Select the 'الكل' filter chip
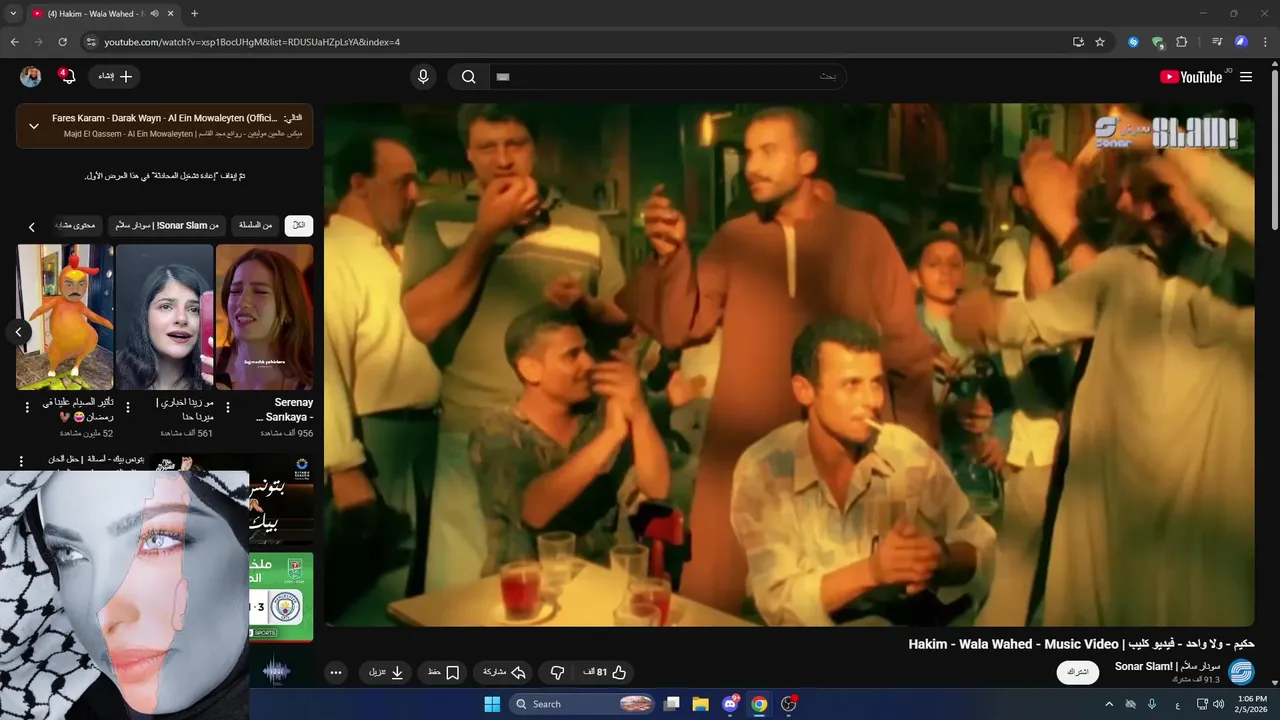This screenshot has height=720, width=1280. pos(298,226)
